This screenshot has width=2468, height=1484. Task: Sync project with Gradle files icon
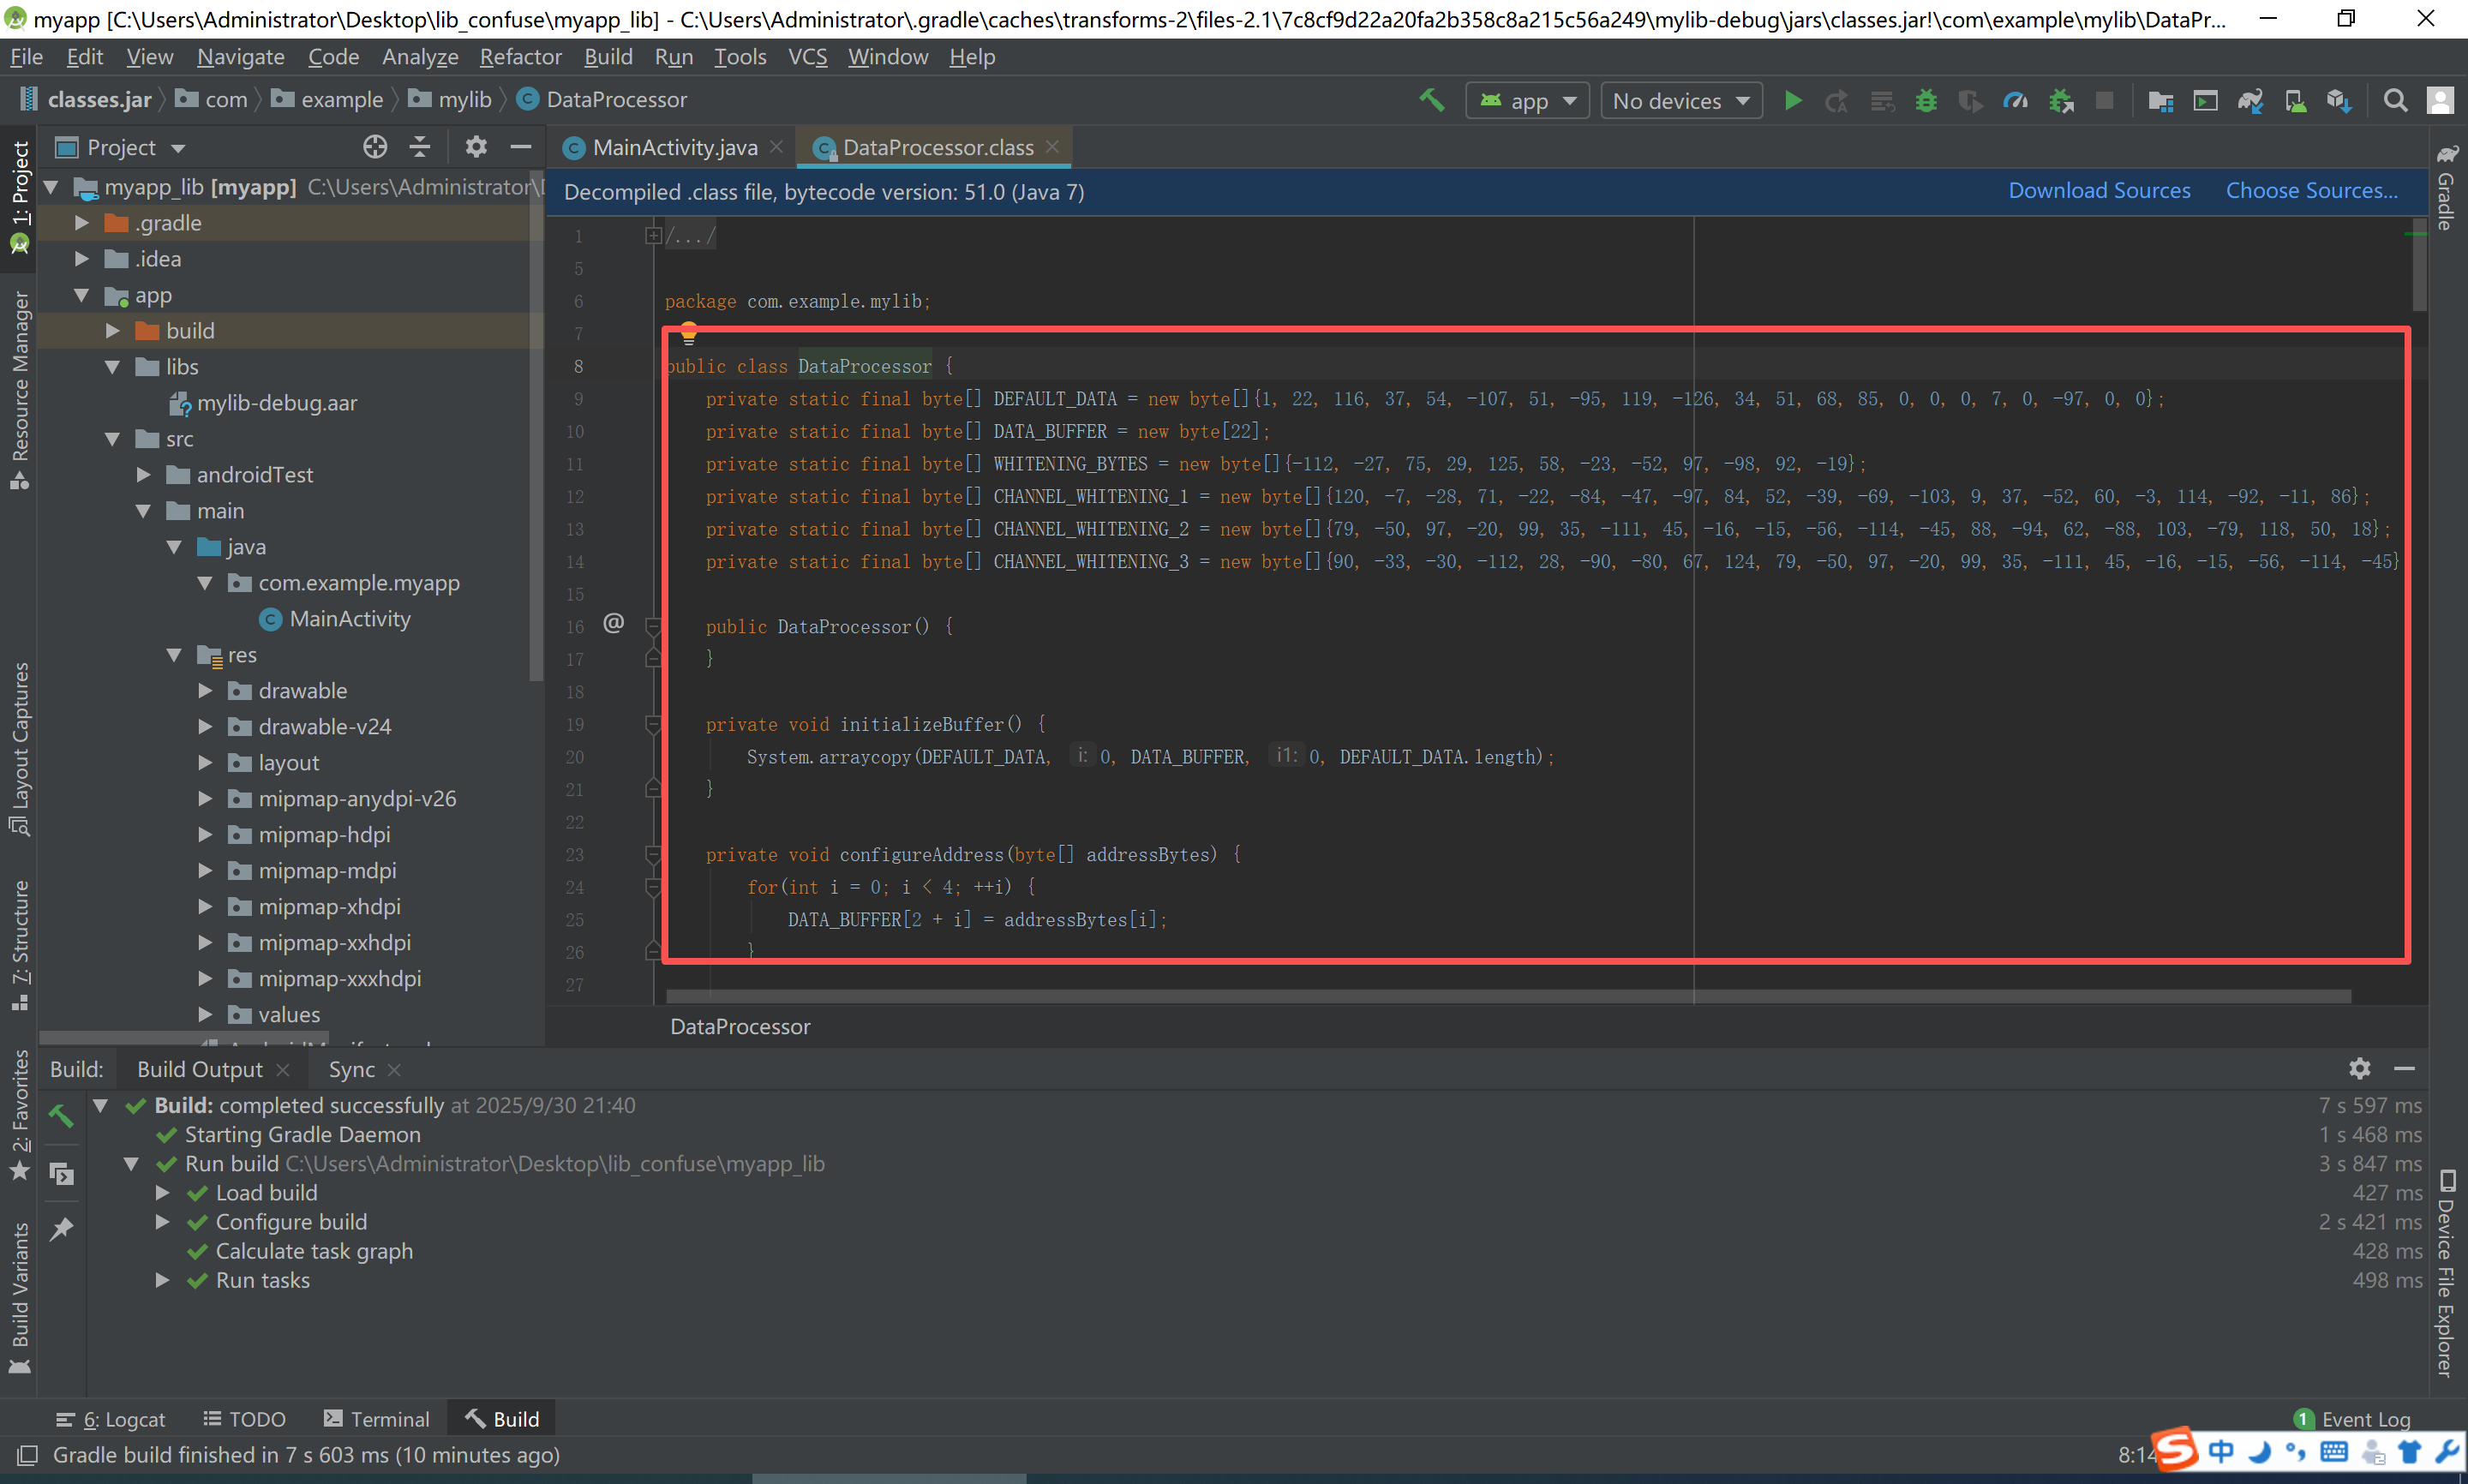pyautogui.click(x=2250, y=101)
